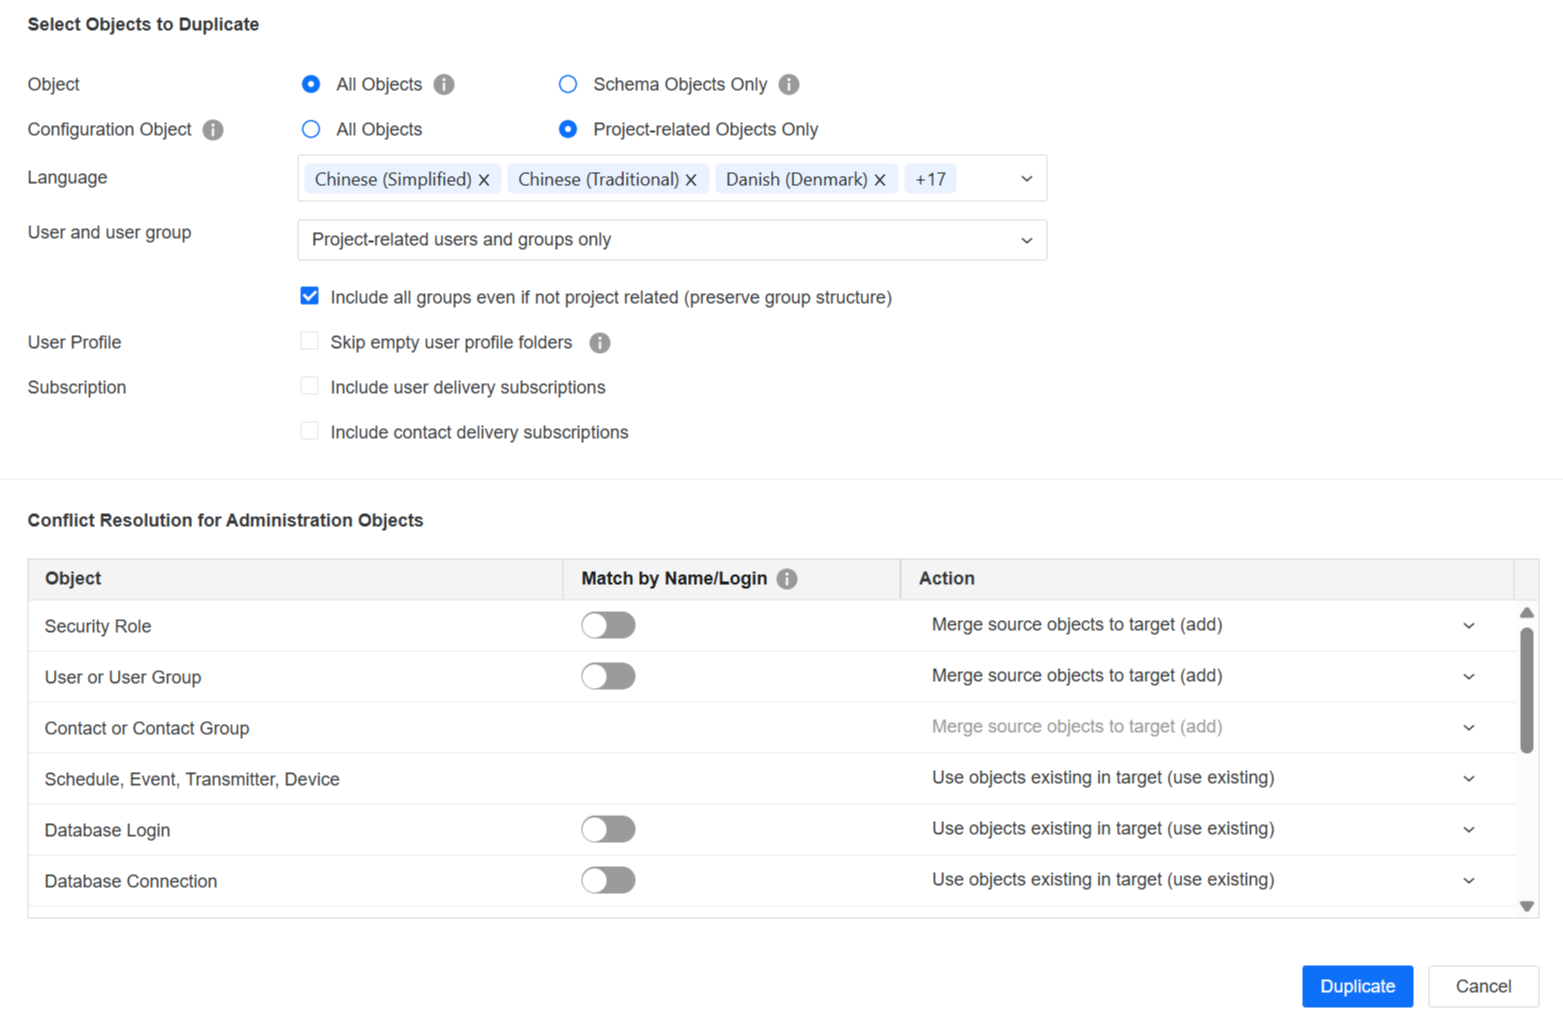Image resolution: width=1563 pixels, height=1032 pixels.
Task: Click the conflict table scroll down arrow
Action: (x=1526, y=906)
